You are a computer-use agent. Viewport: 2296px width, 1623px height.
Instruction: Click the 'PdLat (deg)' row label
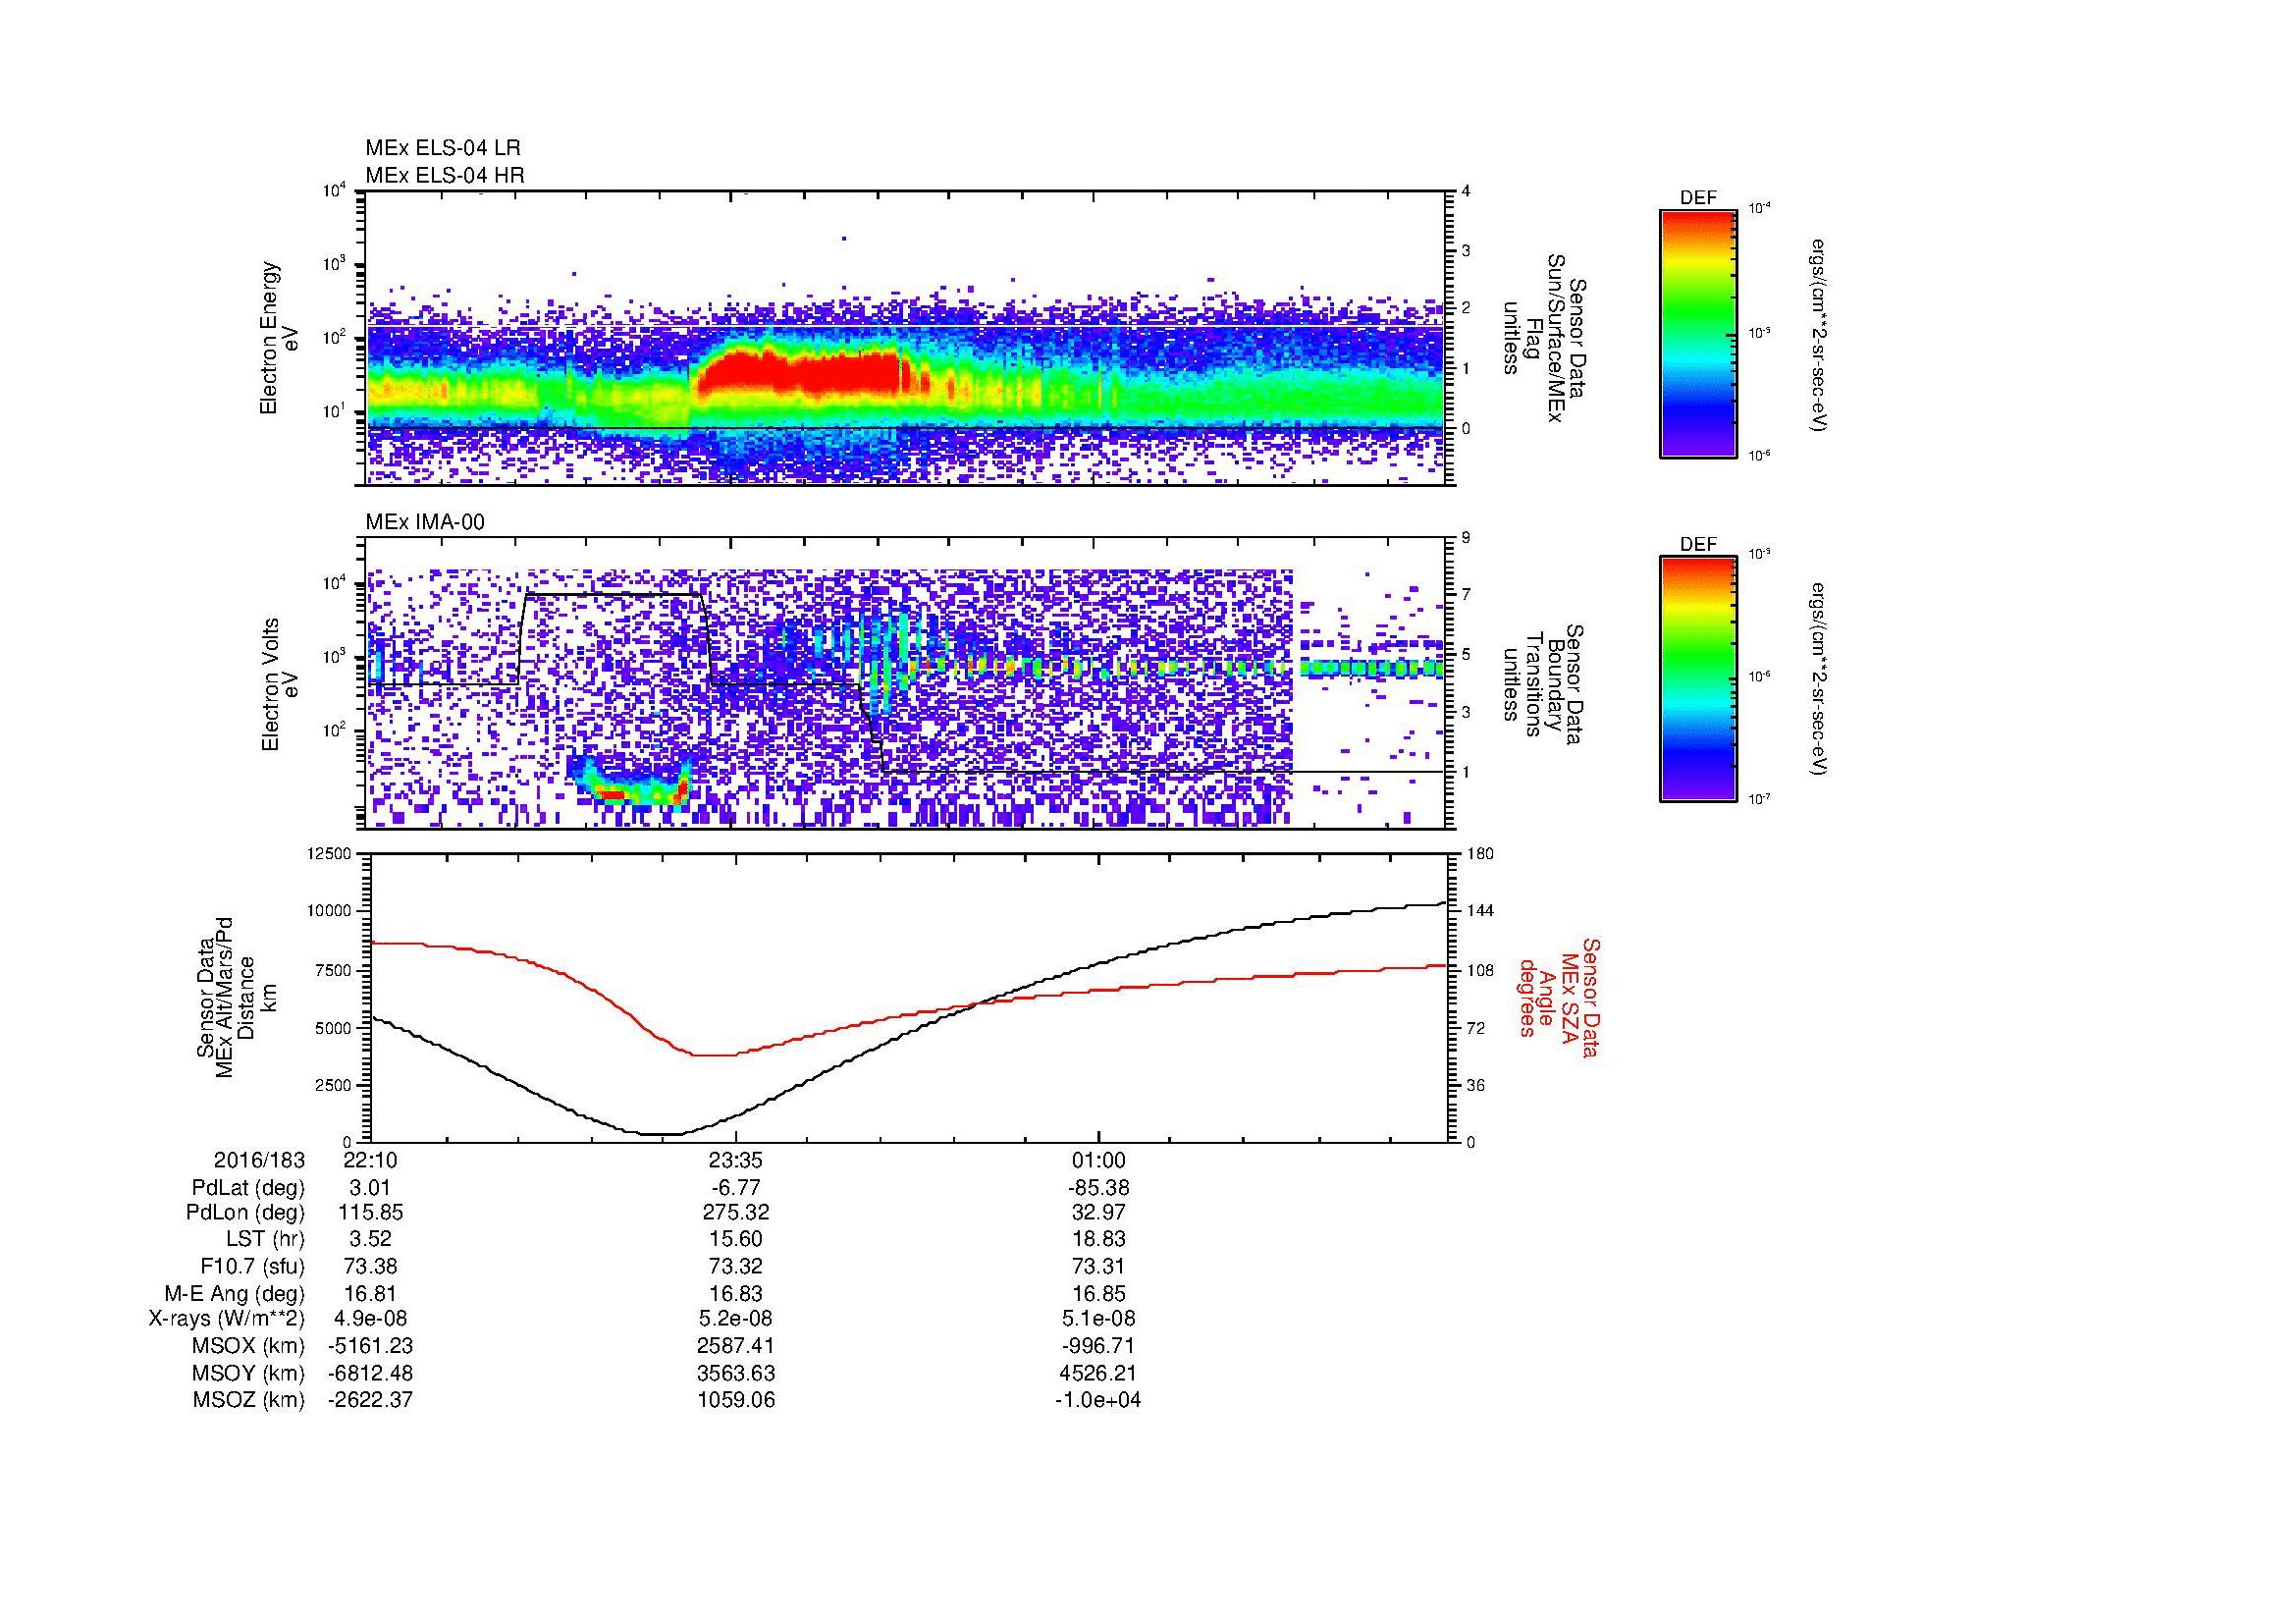[248, 1188]
